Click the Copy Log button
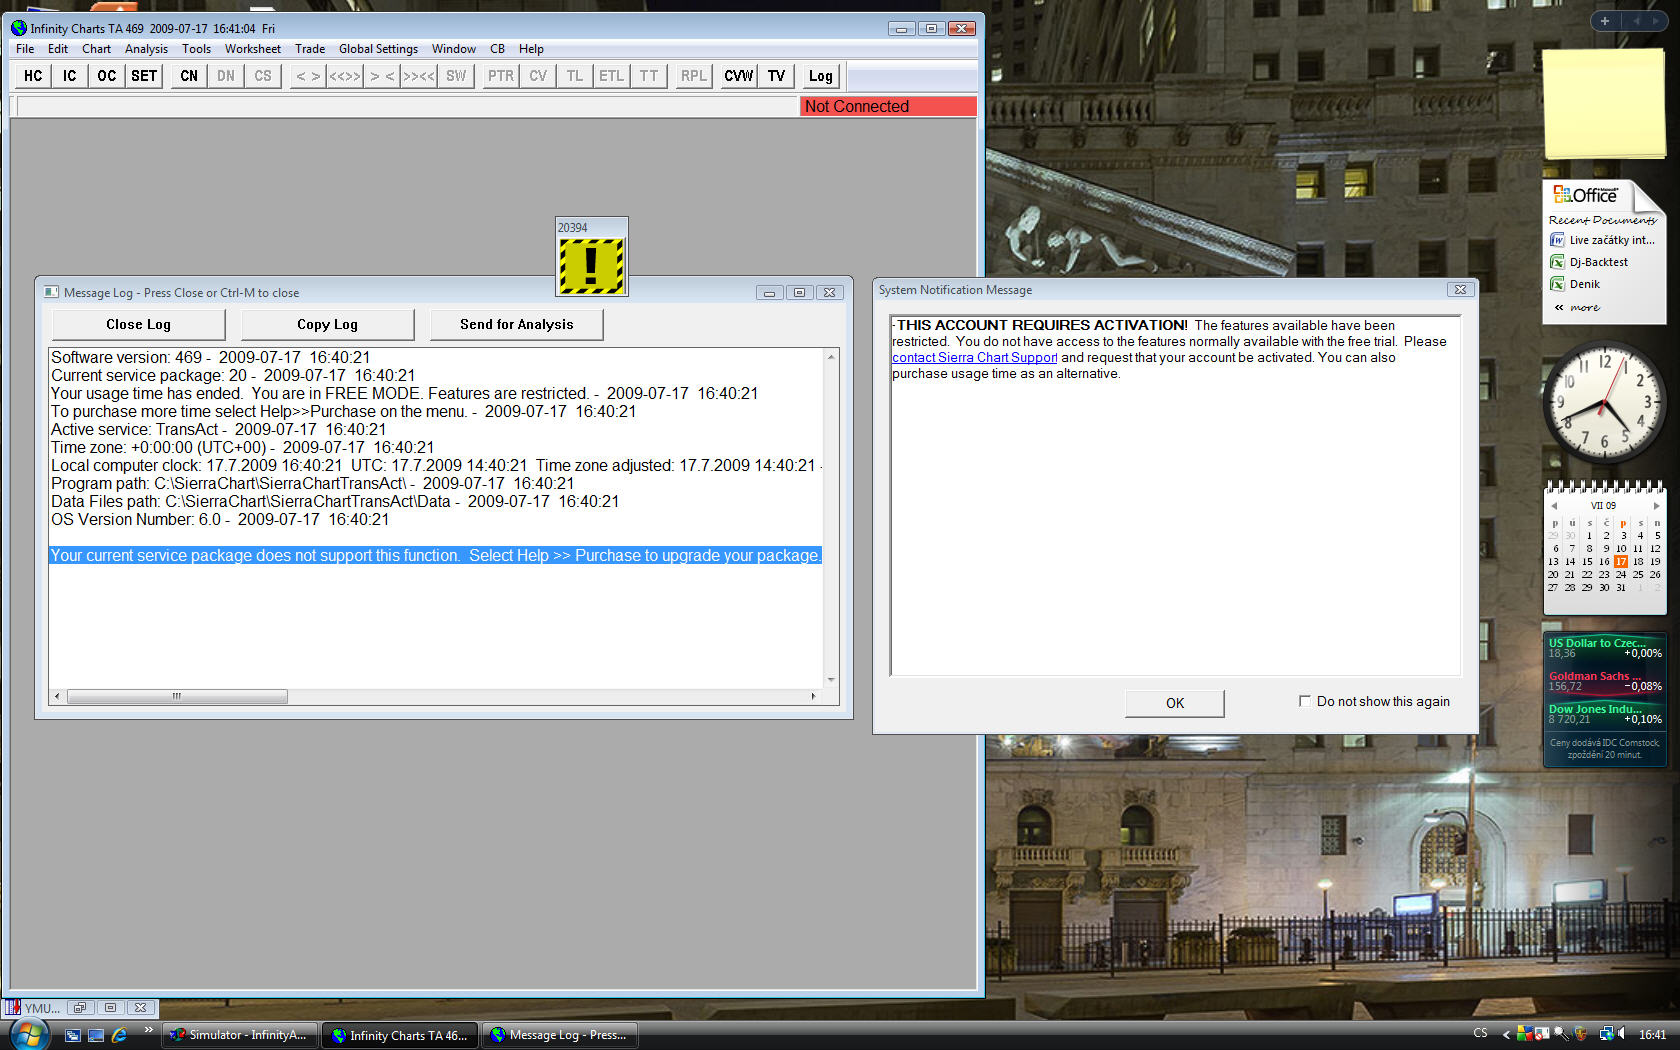 coord(327,324)
